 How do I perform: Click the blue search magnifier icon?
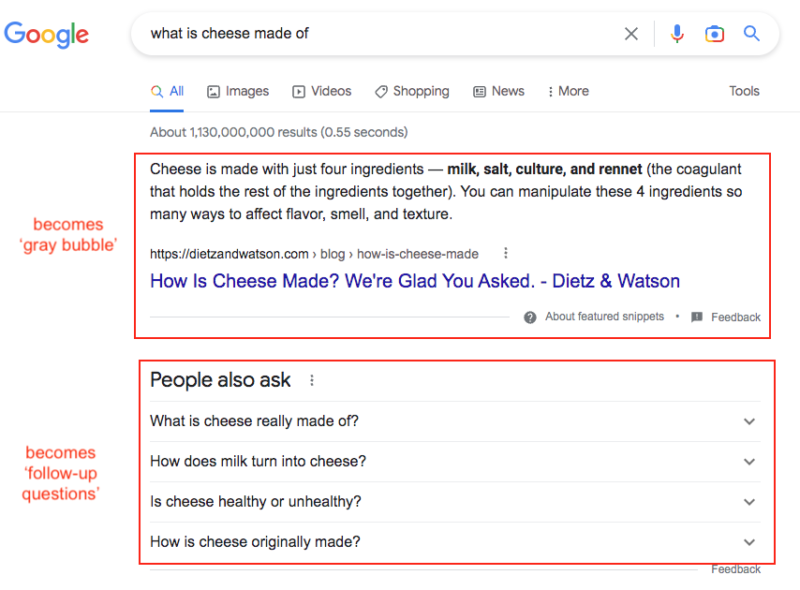[752, 34]
